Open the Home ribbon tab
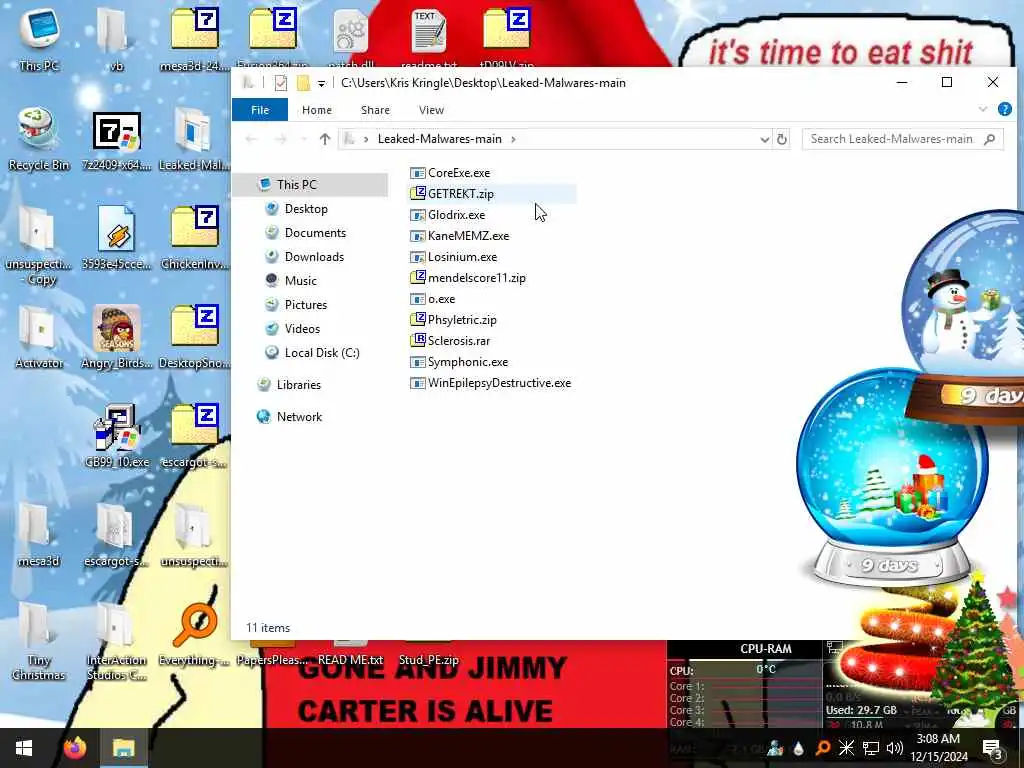 click(317, 110)
